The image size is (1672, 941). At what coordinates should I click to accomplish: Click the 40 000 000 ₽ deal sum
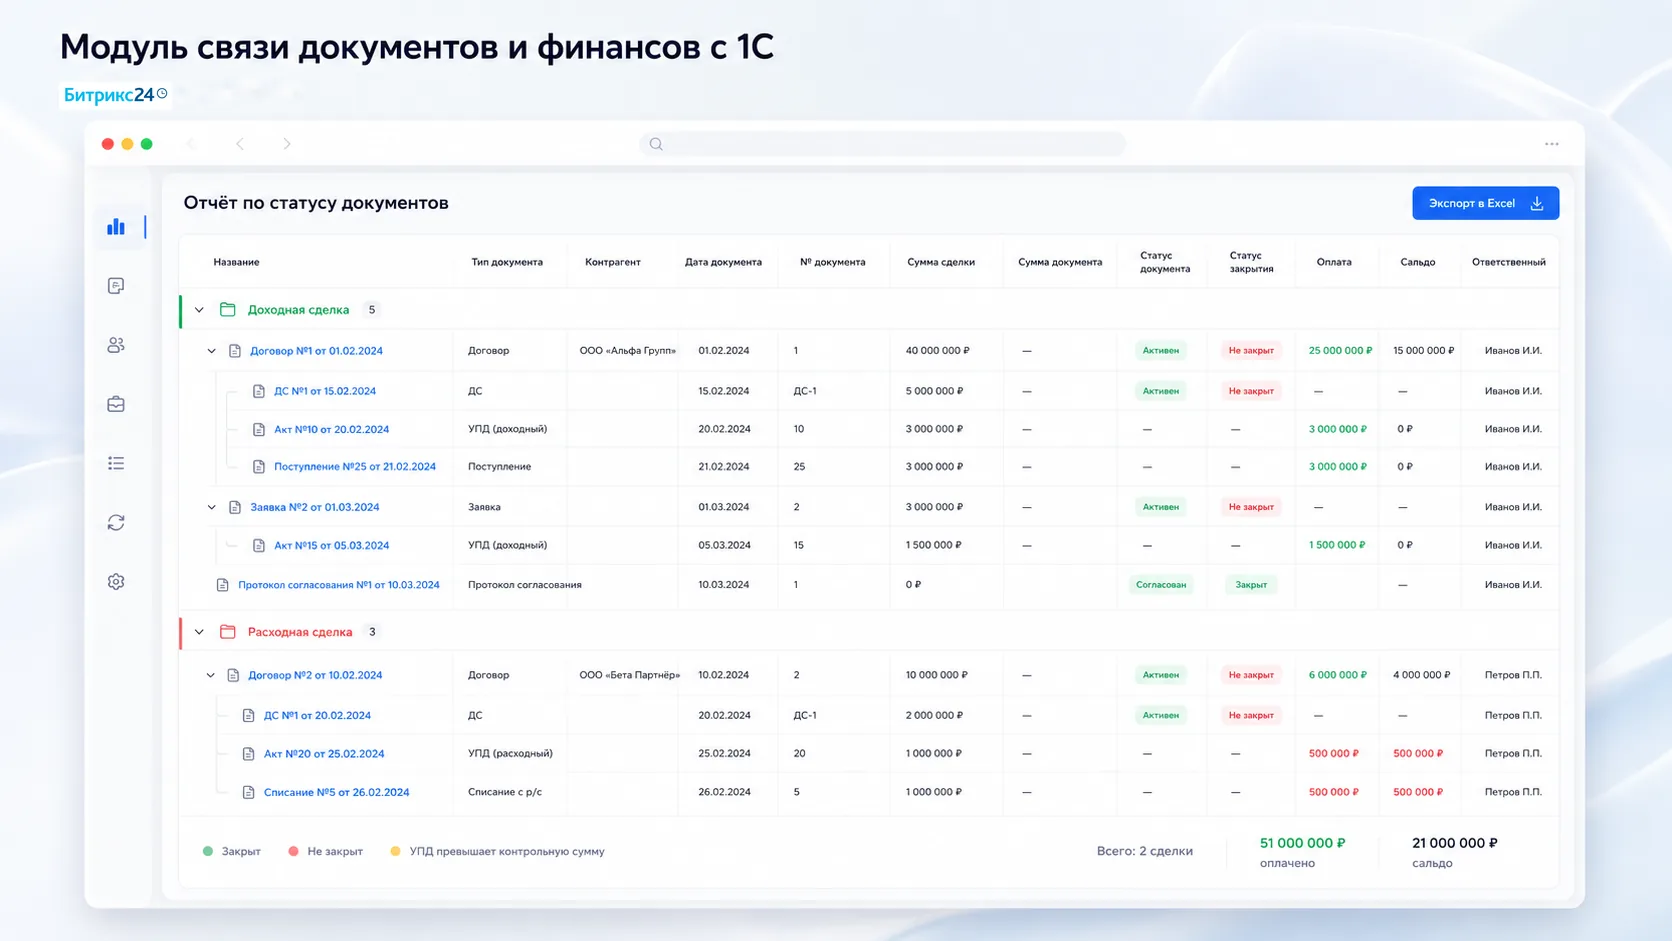(938, 351)
